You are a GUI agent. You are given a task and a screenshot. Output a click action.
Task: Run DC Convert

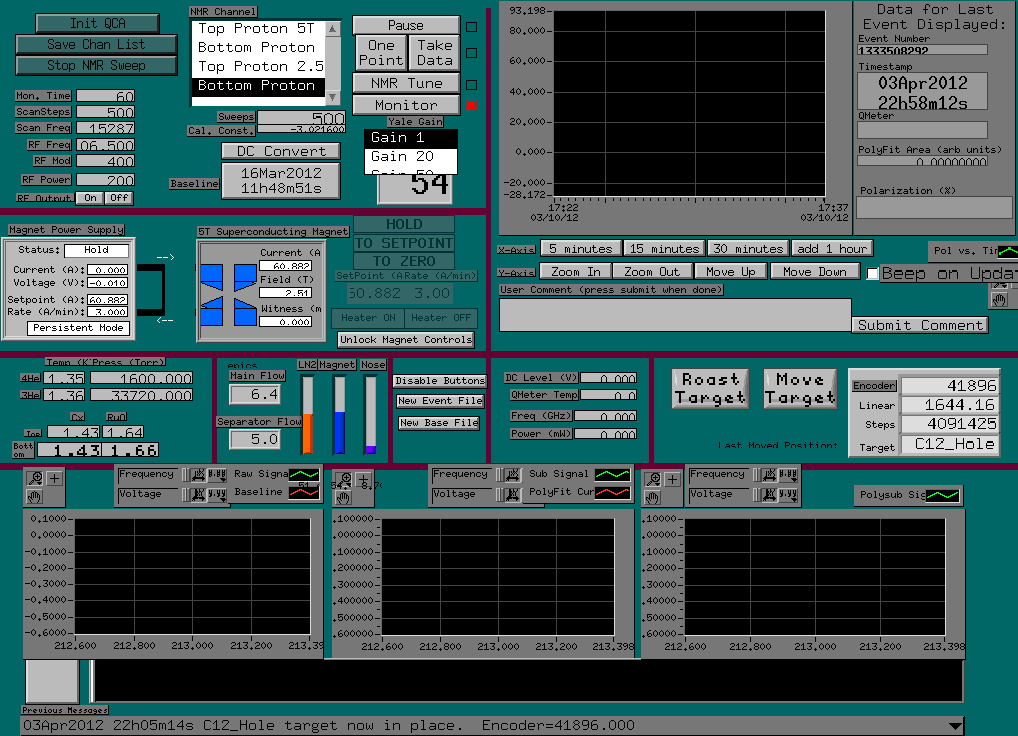click(280, 151)
